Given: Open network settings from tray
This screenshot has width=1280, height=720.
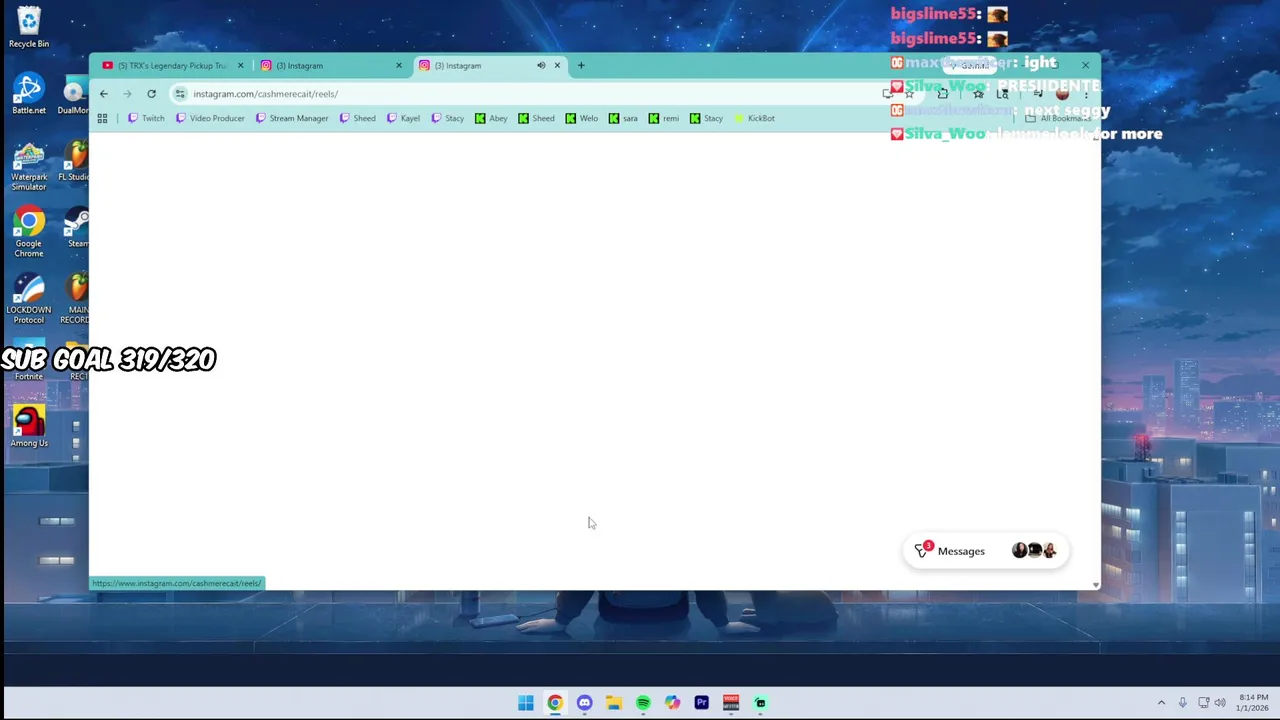Looking at the screenshot, I should [1204, 703].
